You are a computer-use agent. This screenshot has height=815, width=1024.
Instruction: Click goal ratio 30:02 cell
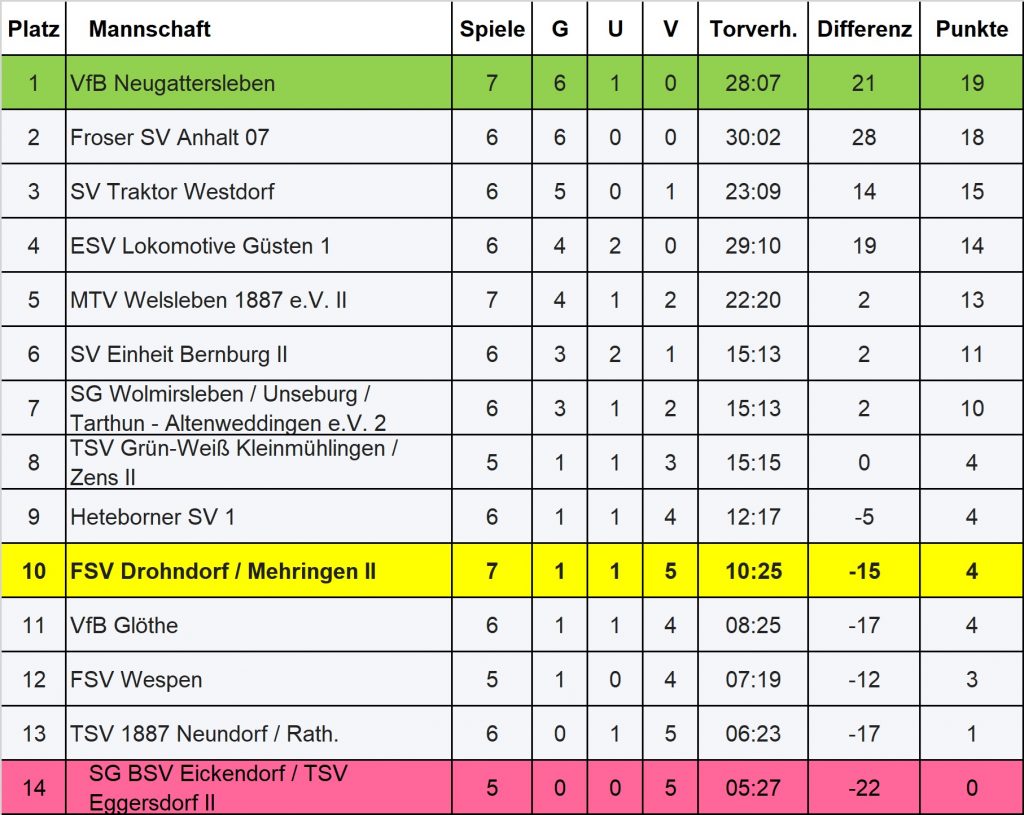pos(753,137)
